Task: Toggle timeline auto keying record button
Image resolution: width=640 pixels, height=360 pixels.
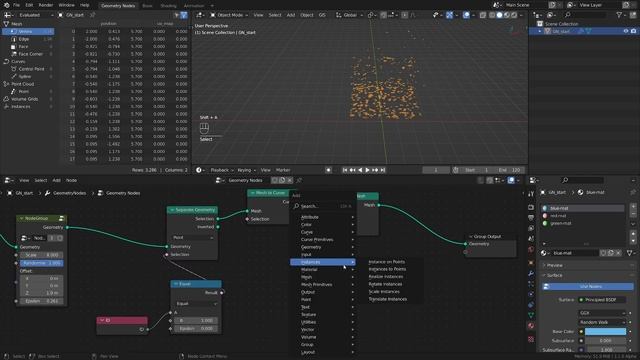Action: click(x=328, y=170)
